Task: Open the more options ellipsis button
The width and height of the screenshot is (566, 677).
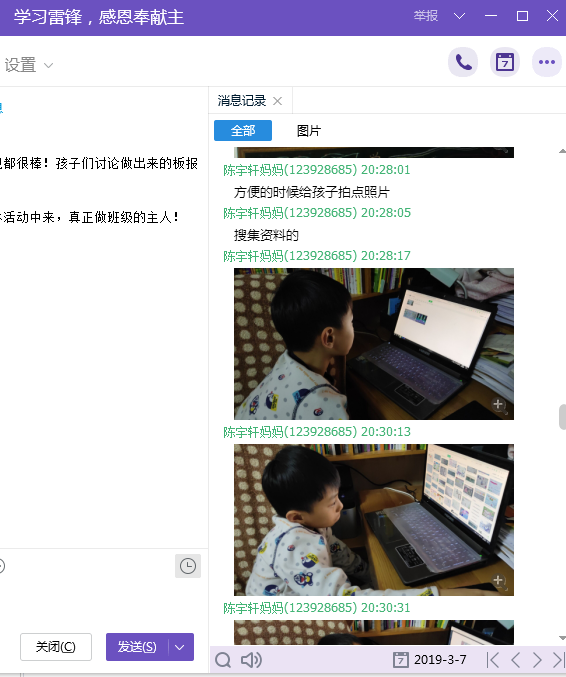Action: (547, 62)
